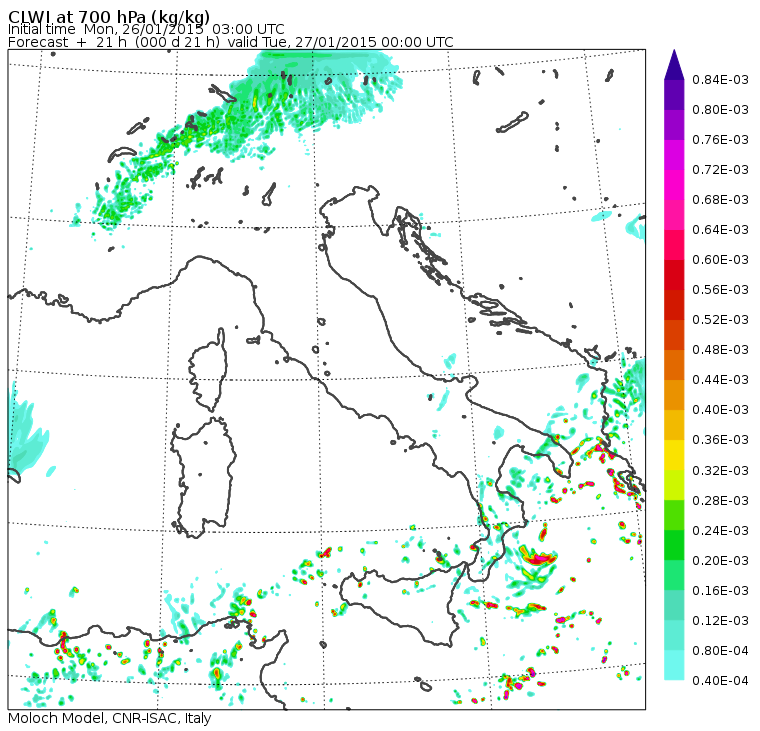Screen dimensions: 760x731
Task: Click the 0.16E-03 colorbar label
Action: pos(720,591)
